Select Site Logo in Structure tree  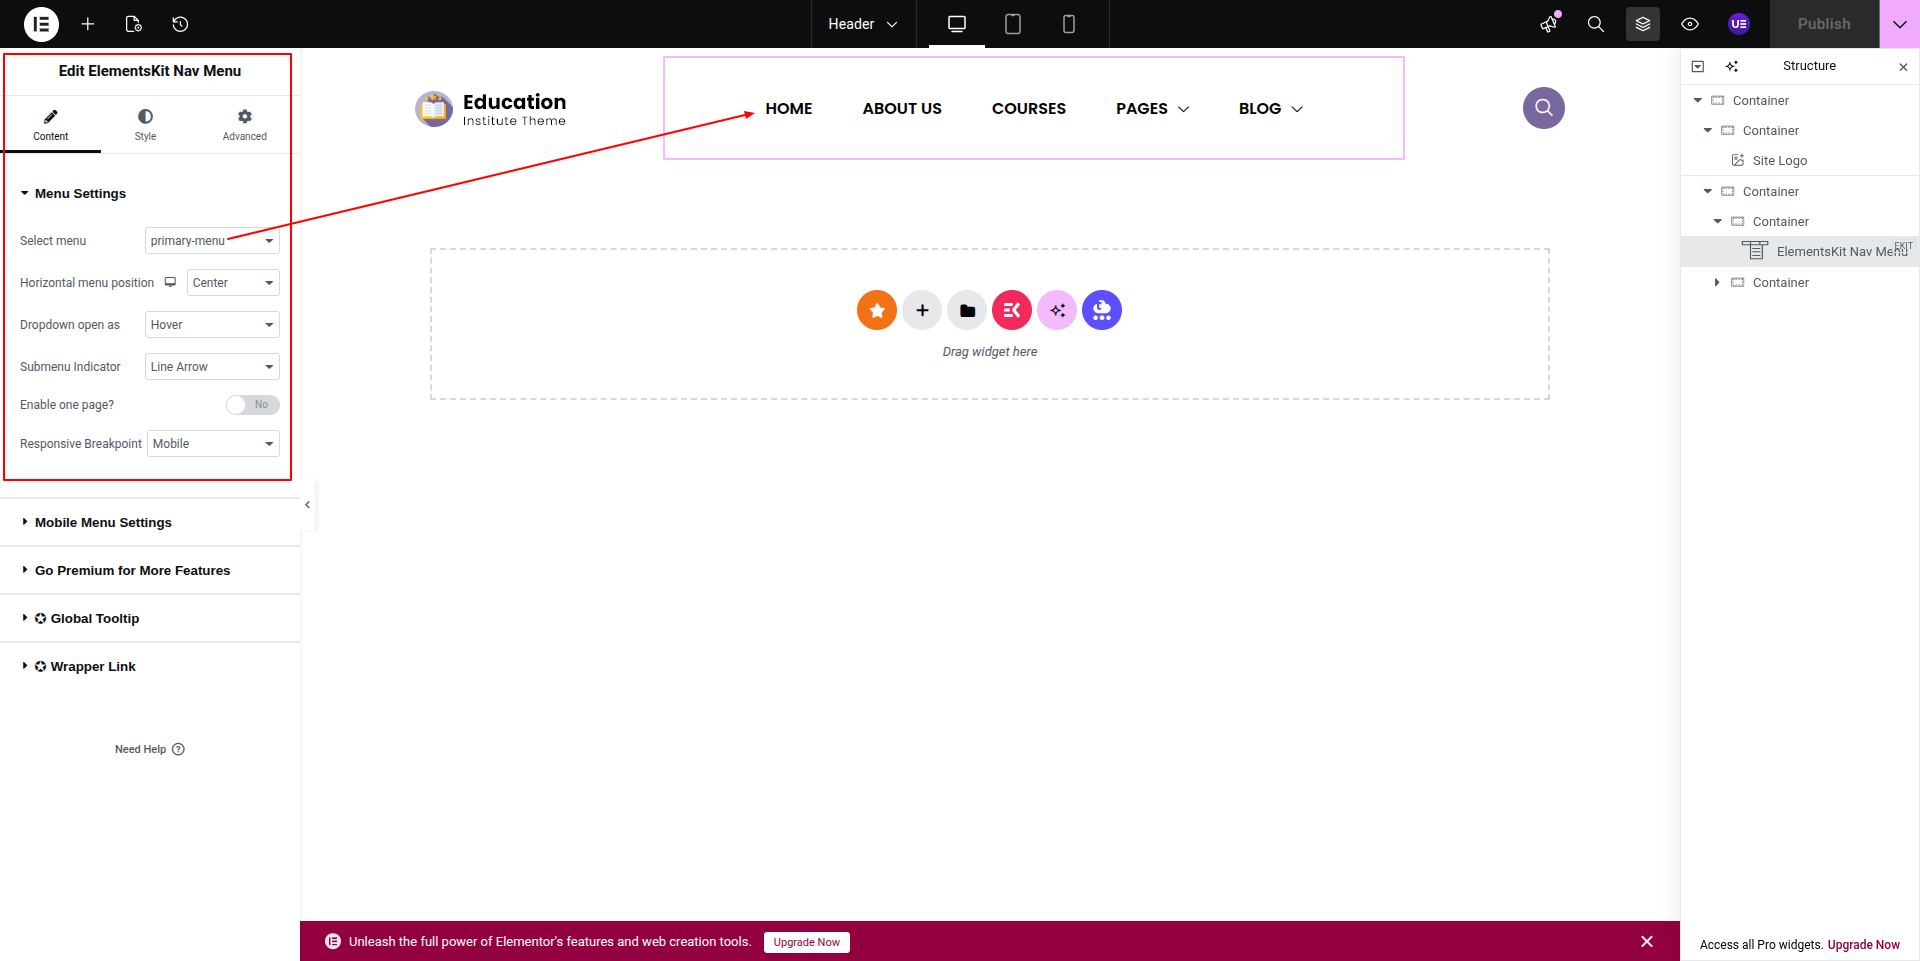[x=1779, y=161]
